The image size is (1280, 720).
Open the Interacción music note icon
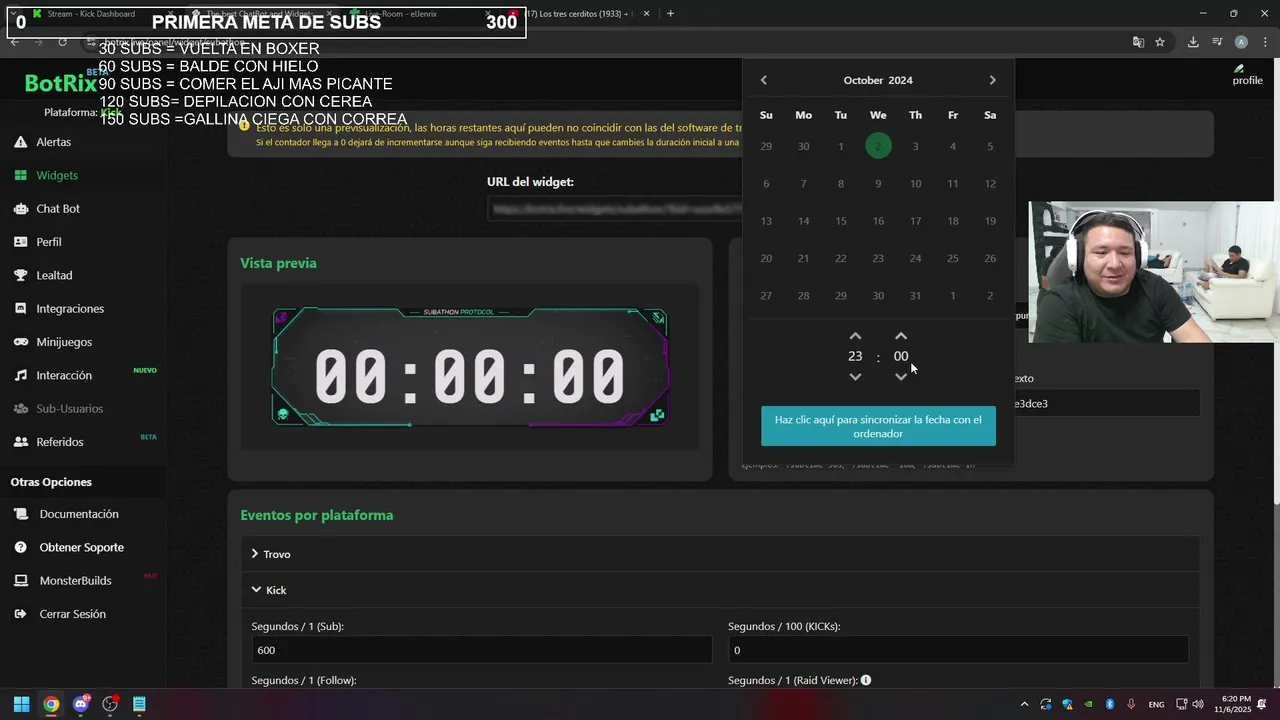[x=20, y=375]
